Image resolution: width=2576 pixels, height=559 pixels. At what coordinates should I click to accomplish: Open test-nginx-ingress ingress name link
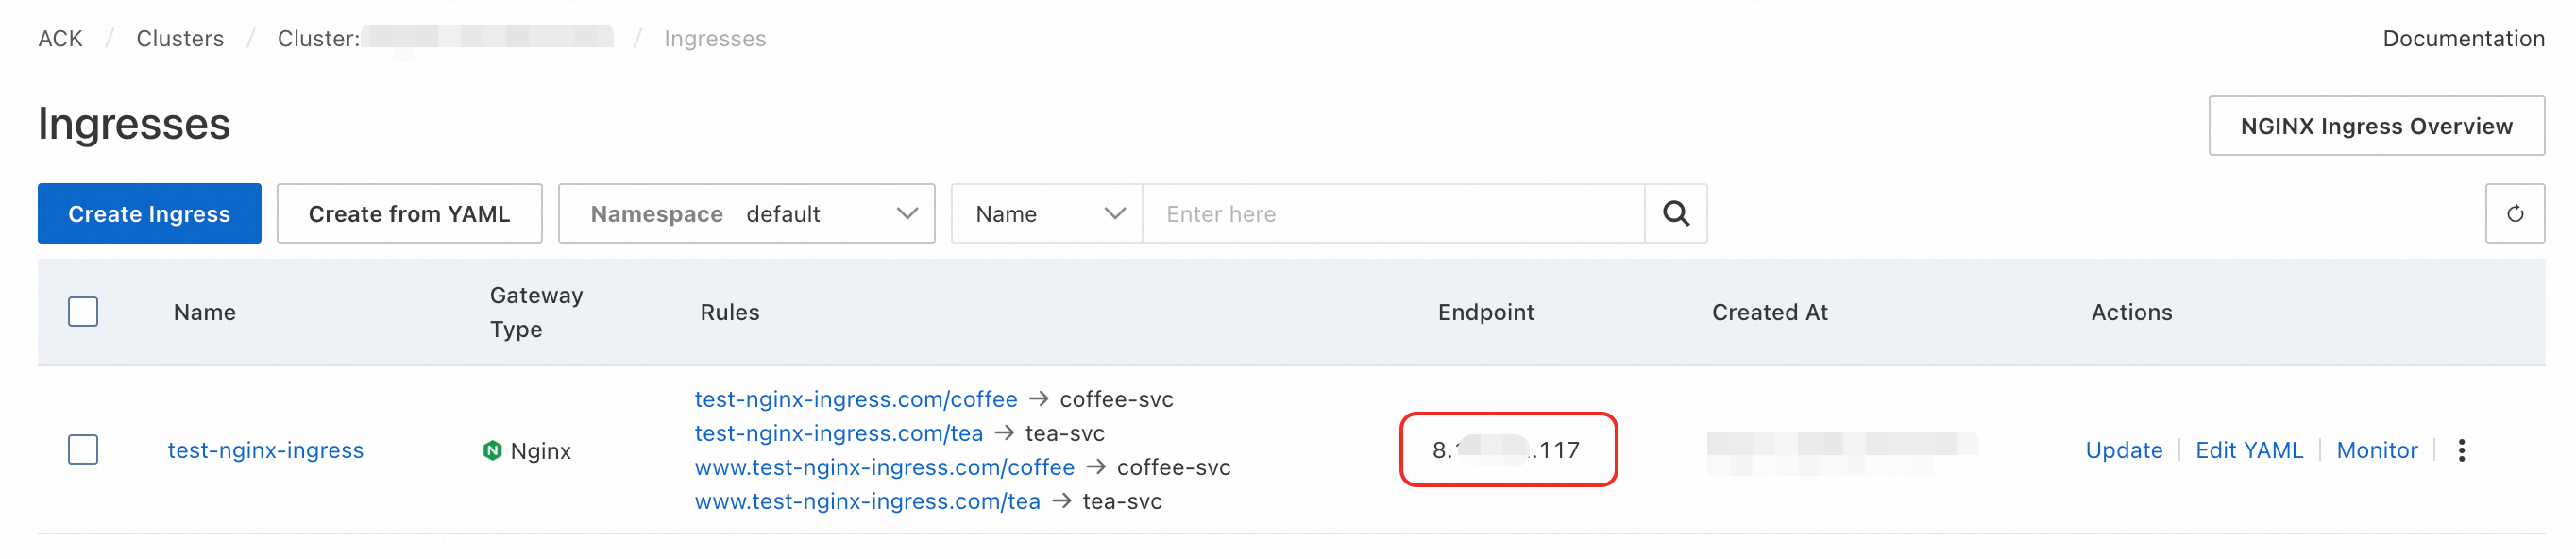265,450
